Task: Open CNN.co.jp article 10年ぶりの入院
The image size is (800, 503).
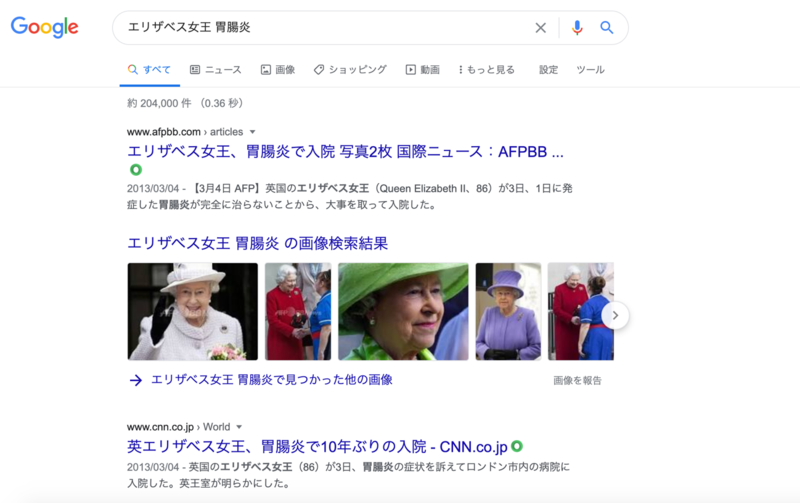Action: (317, 446)
